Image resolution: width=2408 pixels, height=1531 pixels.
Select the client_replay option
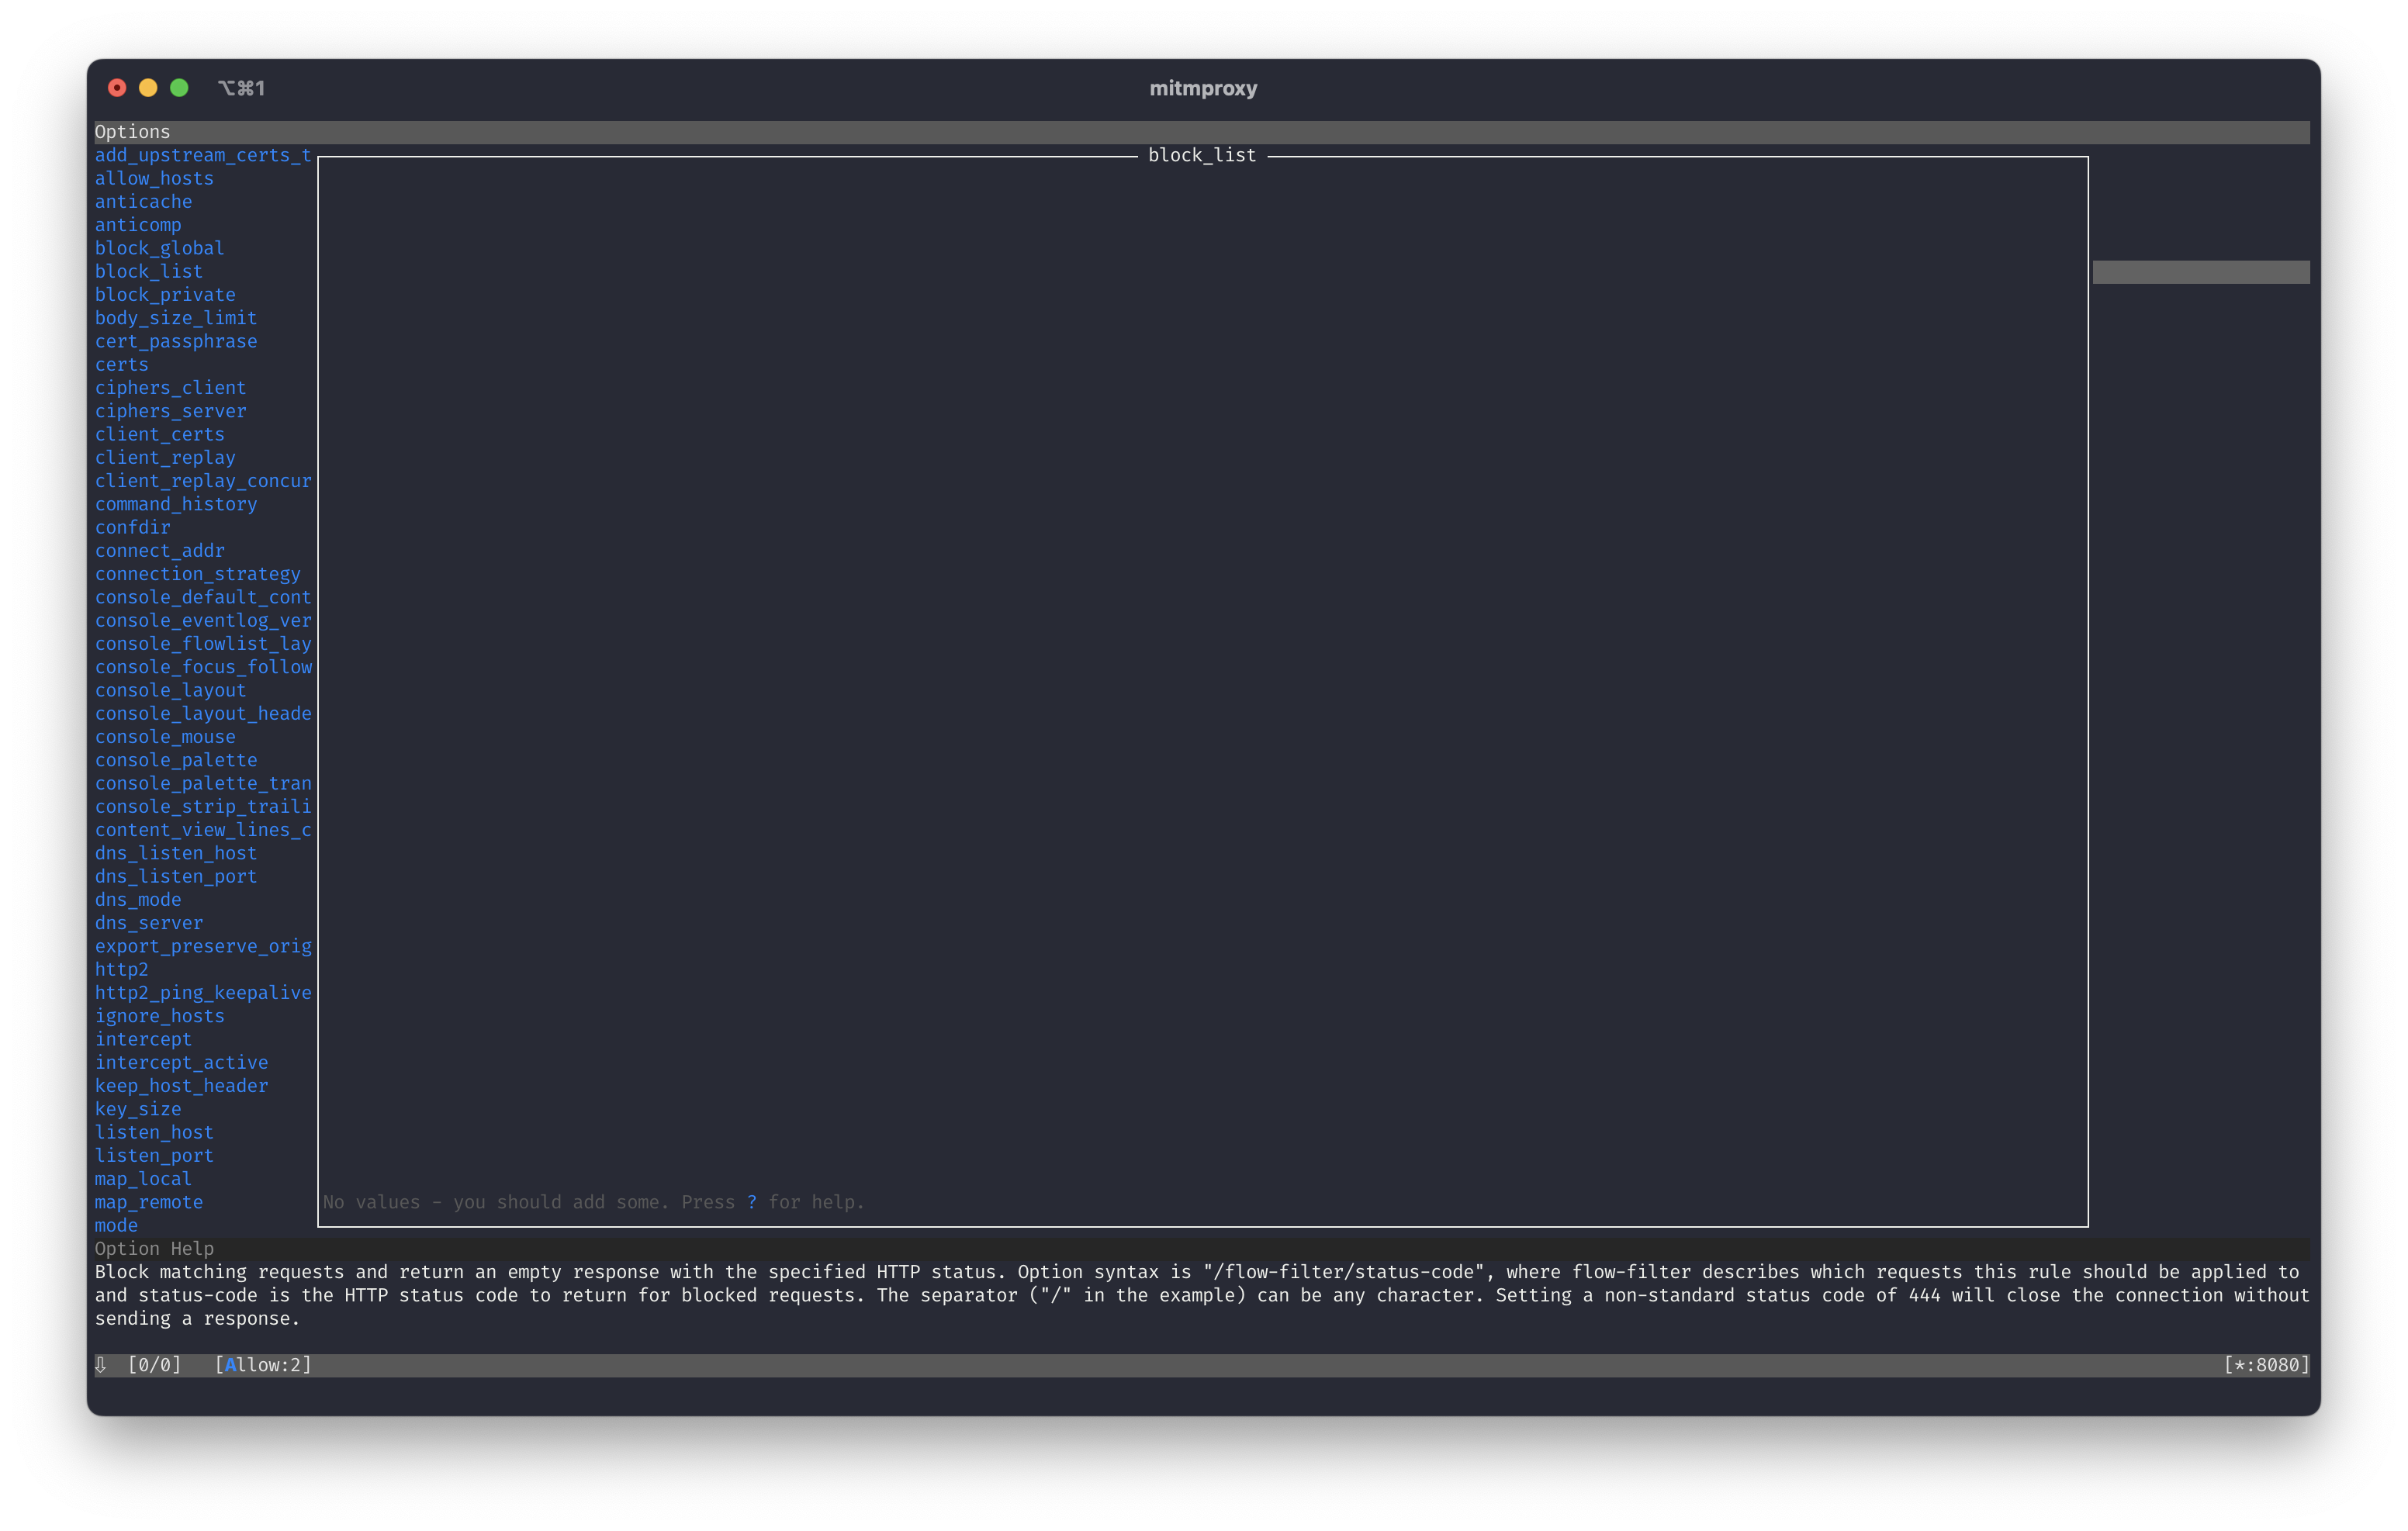tap(165, 457)
